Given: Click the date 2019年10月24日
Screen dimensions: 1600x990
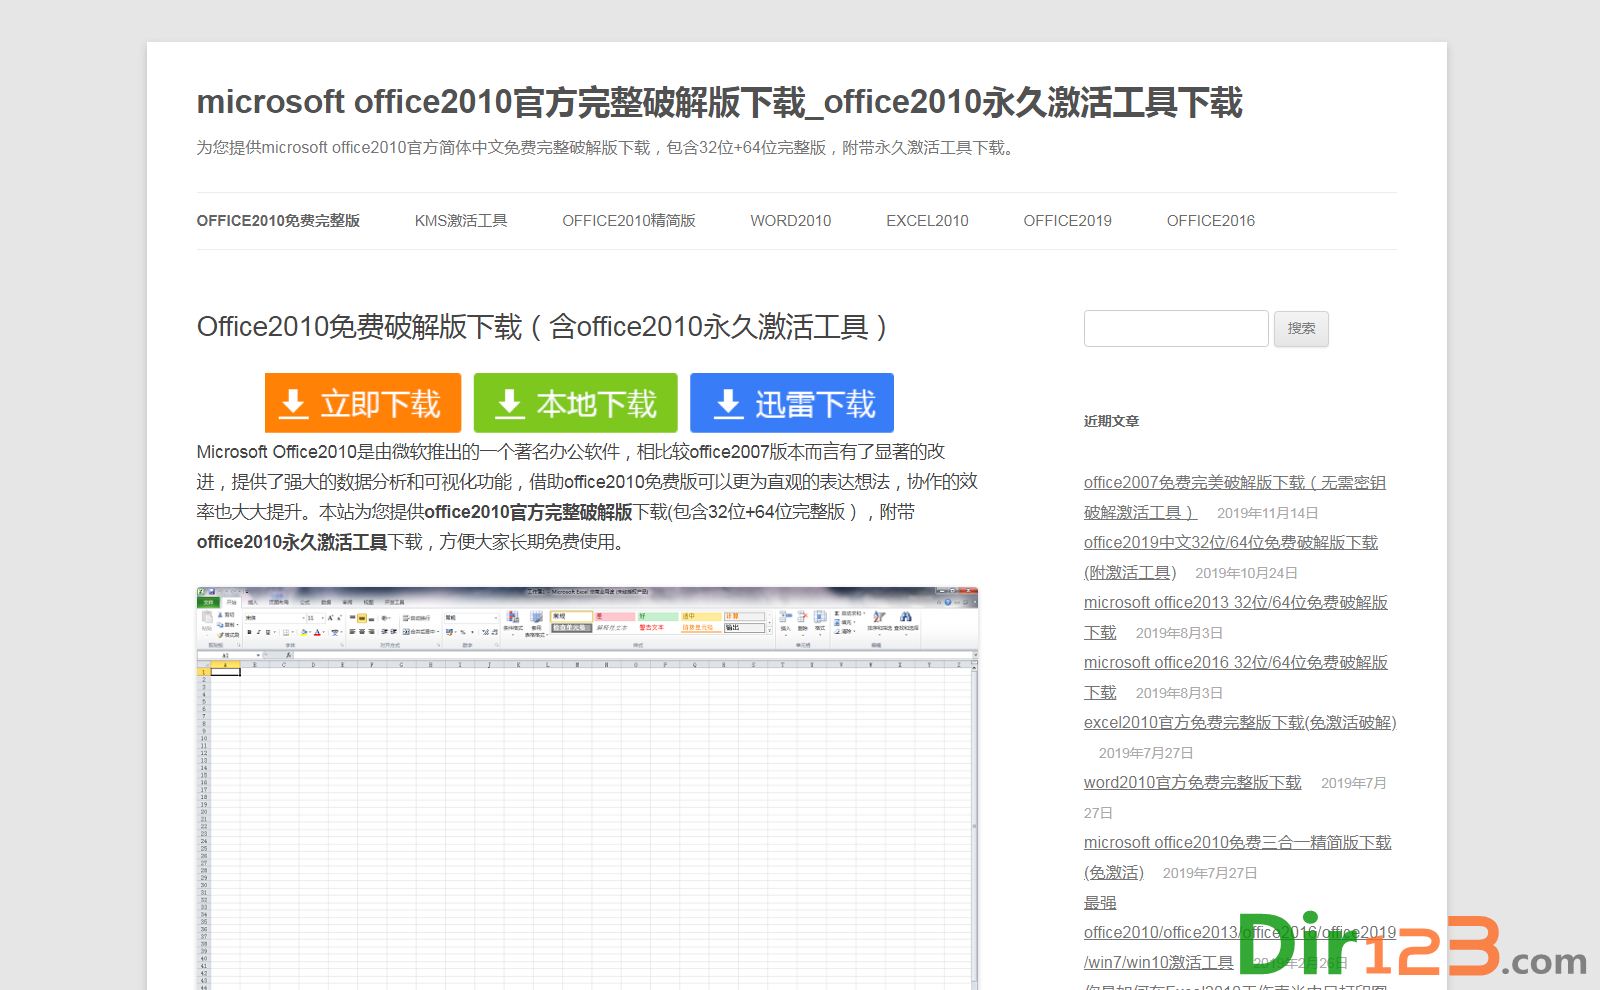Looking at the screenshot, I should (x=1246, y=573).
